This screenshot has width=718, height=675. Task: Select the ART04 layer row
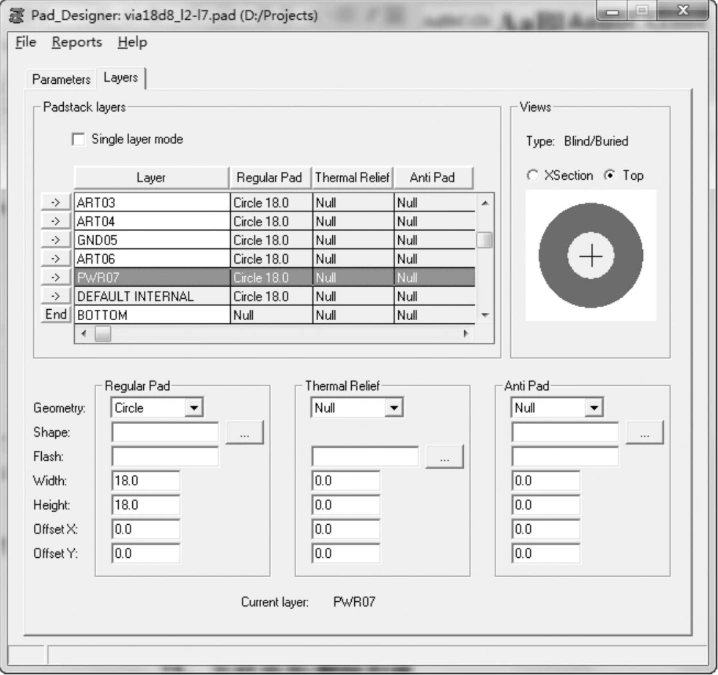click(x=275, y=221)
